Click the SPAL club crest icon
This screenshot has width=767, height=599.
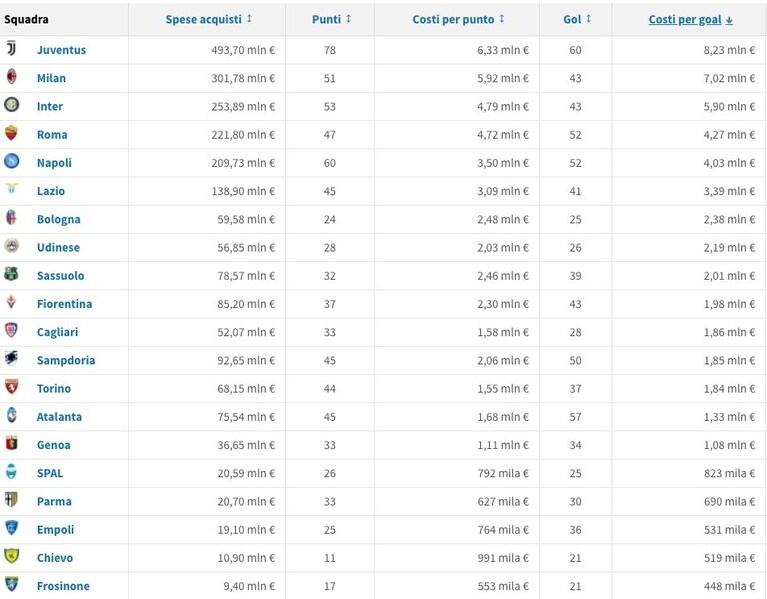pos(11,471)
